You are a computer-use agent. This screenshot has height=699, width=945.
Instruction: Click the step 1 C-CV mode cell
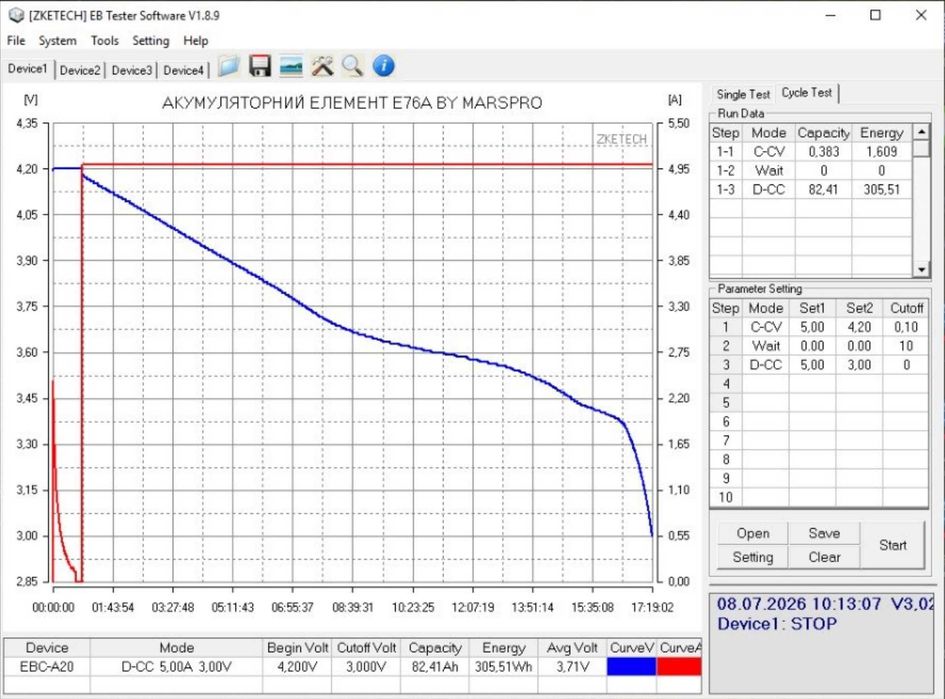coord(765,327)
